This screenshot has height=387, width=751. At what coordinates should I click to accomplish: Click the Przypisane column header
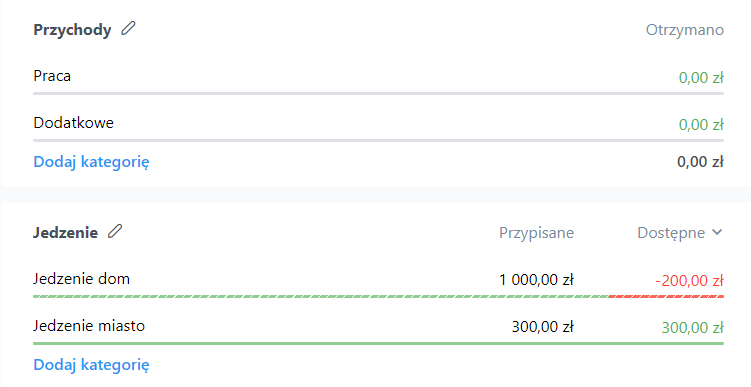(x=536, y=233)
